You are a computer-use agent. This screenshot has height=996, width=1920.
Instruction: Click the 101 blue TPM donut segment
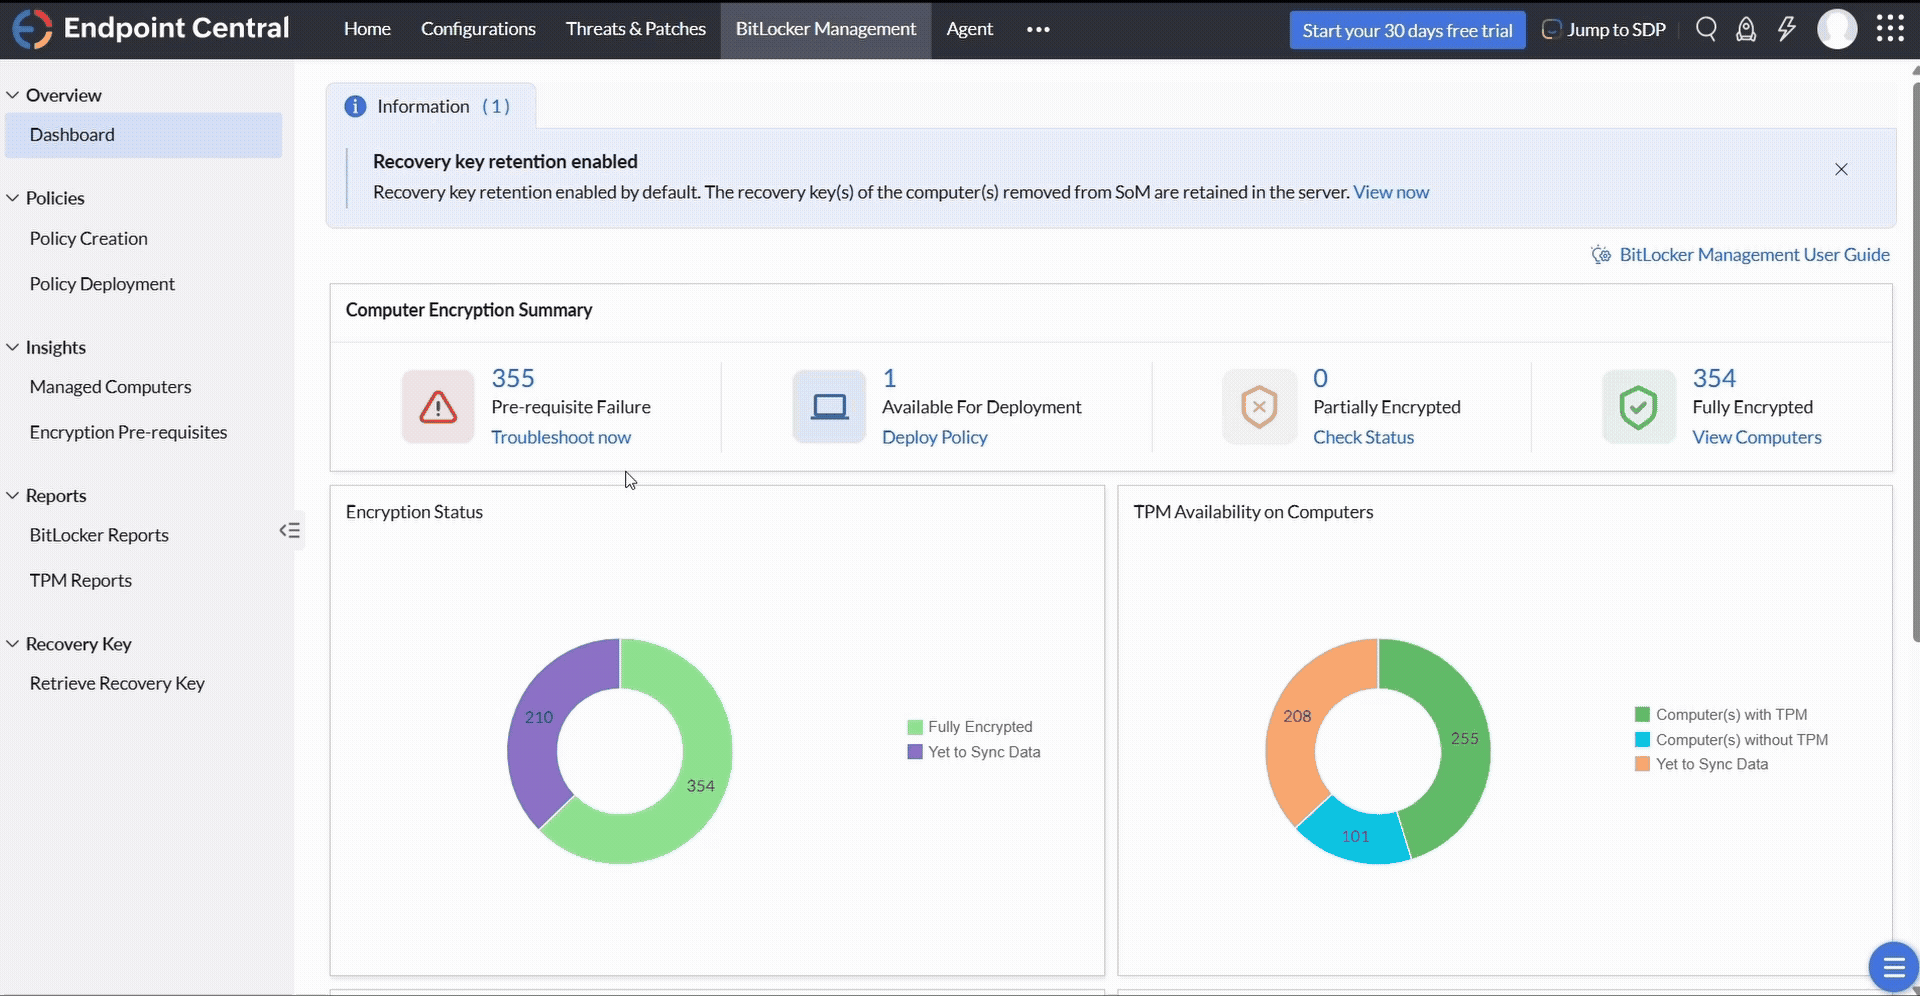click(x=1355, y=836)
